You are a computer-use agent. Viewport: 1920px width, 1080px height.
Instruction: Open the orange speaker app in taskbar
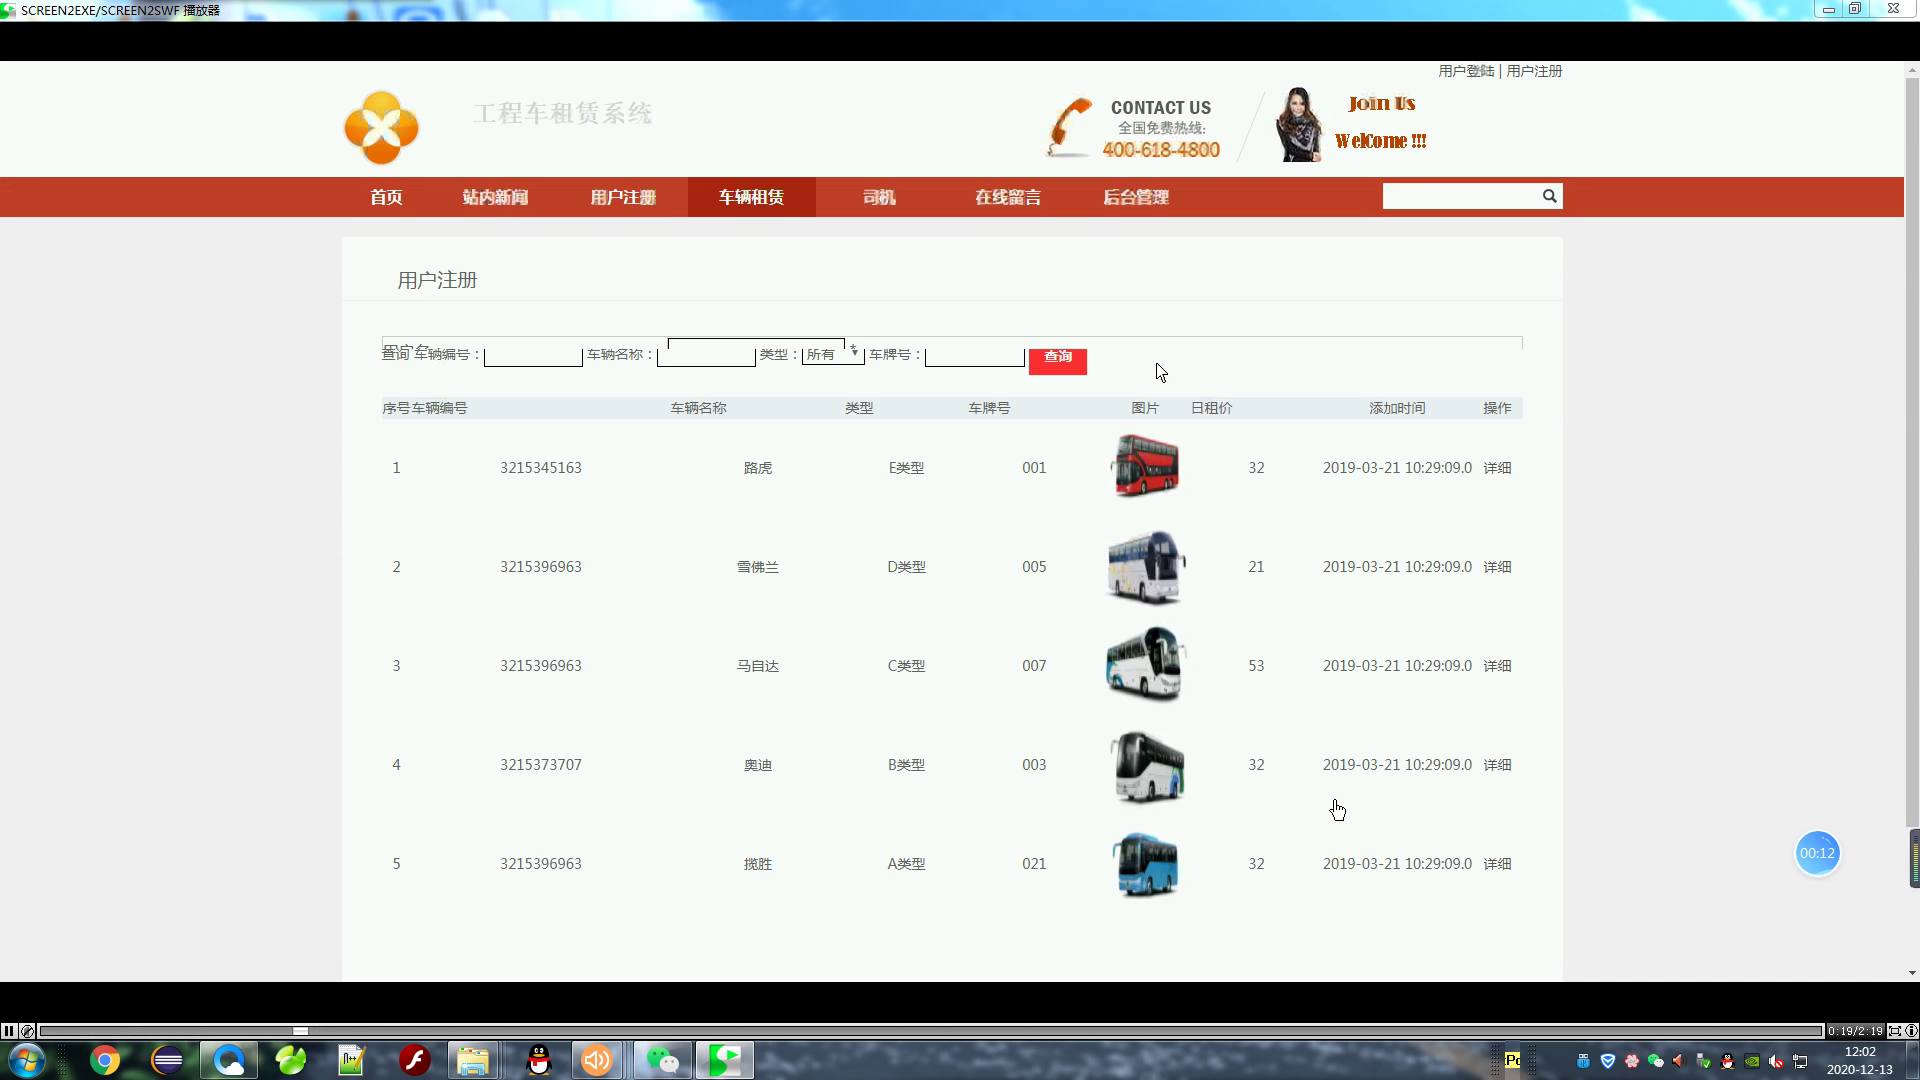597,1060
